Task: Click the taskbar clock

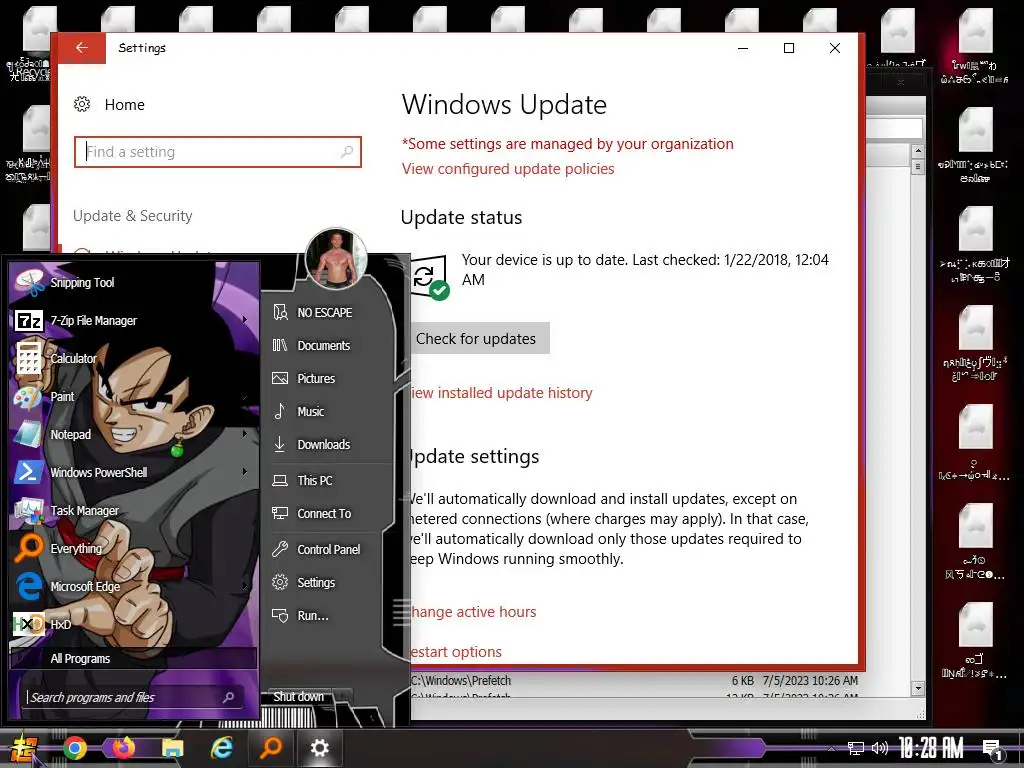Action: tap(931, 748)
